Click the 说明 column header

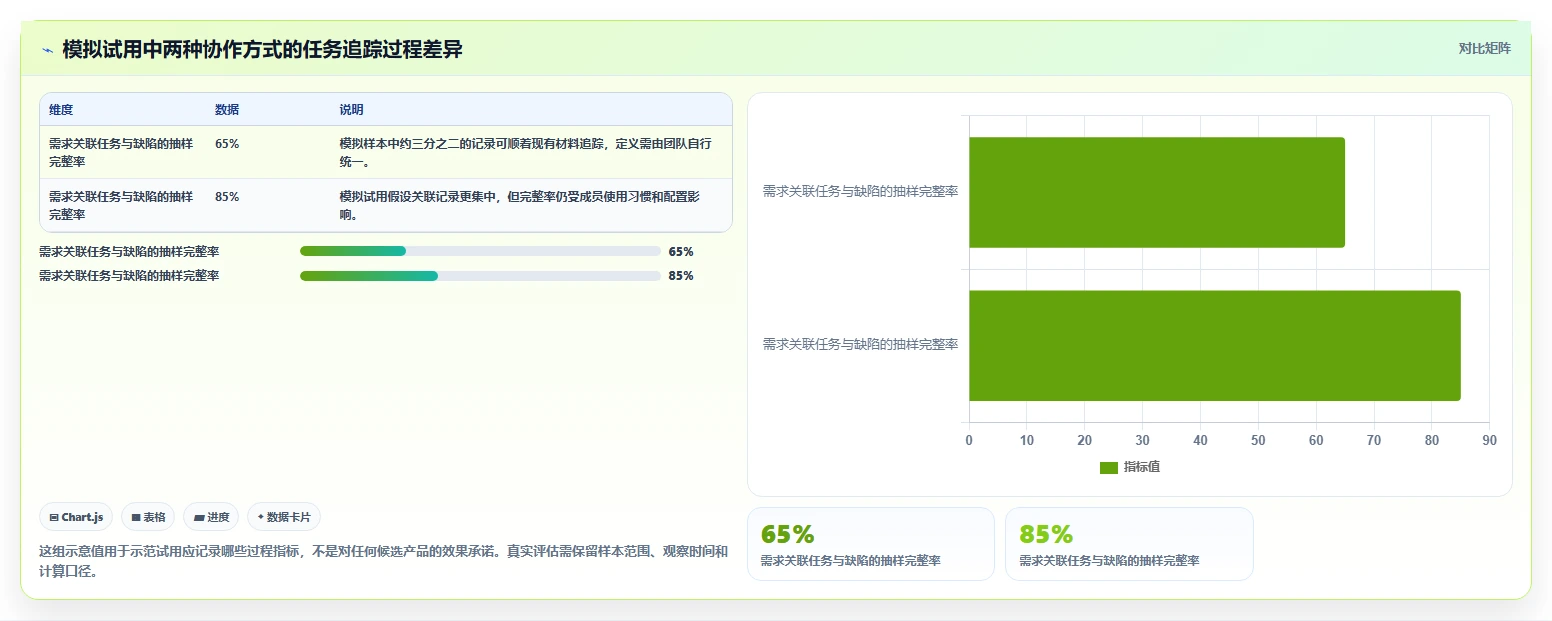pyautogui.click(x=351, y=110)
